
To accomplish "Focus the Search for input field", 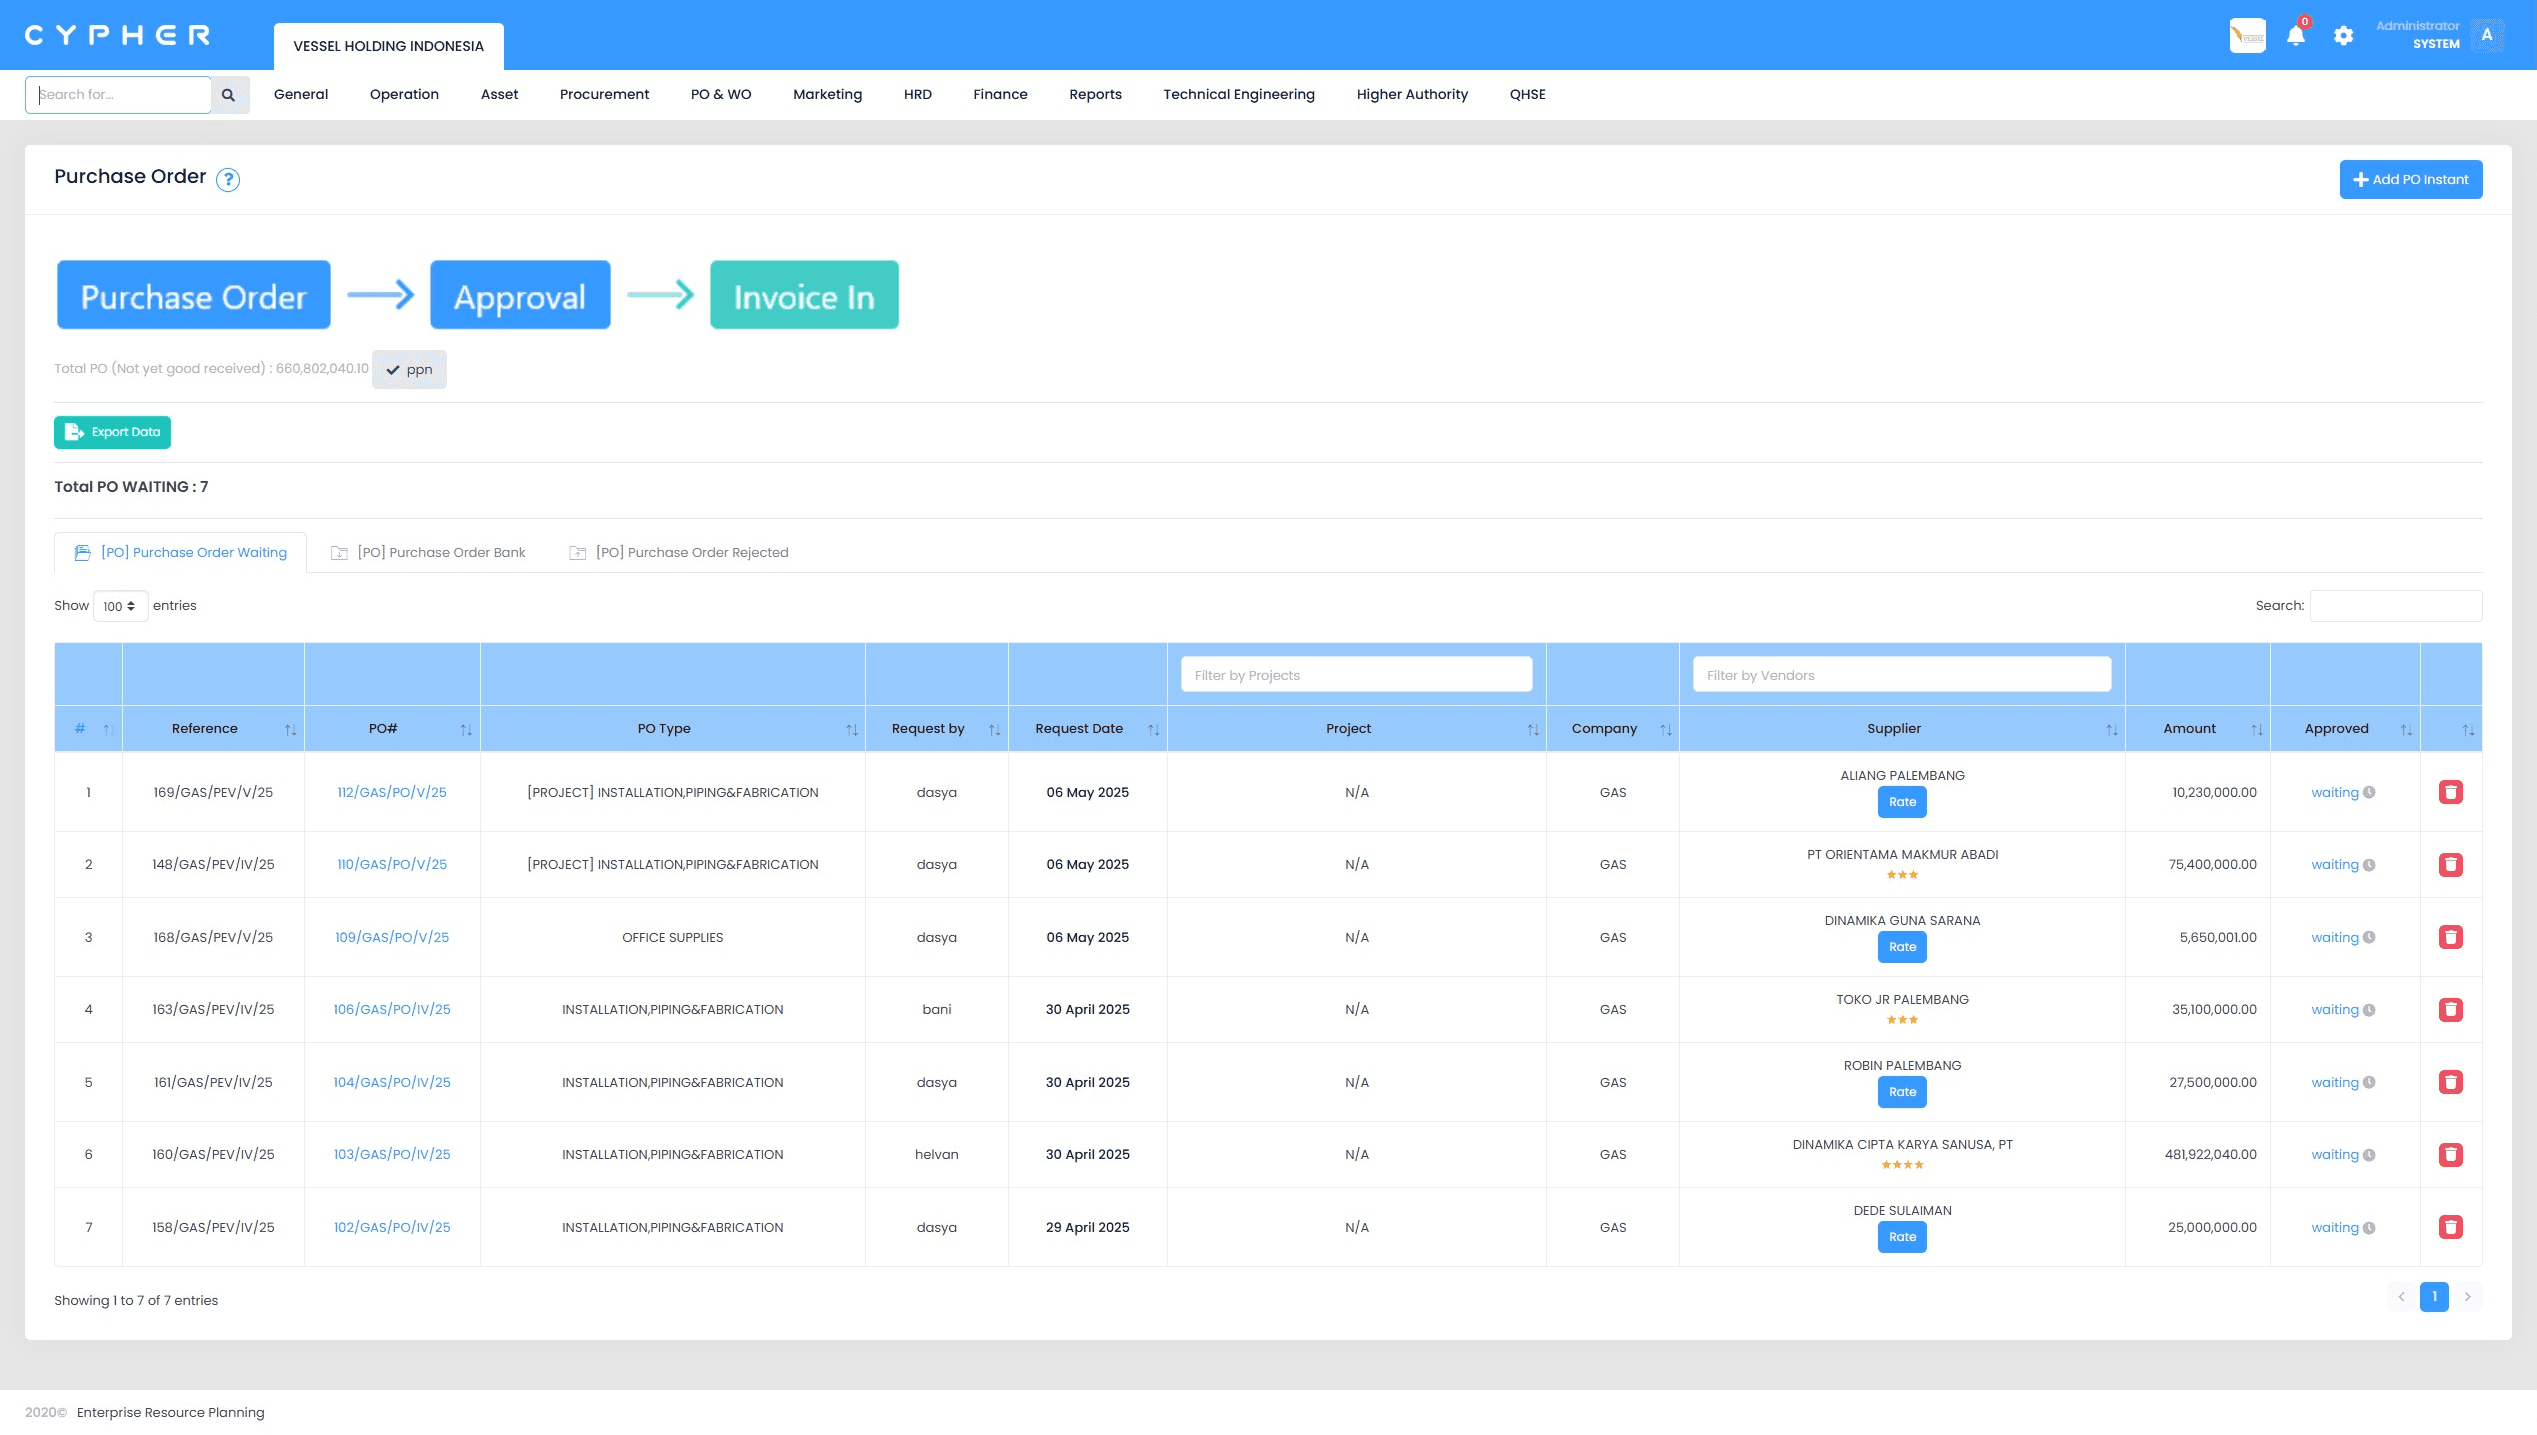I will [118, 95].
